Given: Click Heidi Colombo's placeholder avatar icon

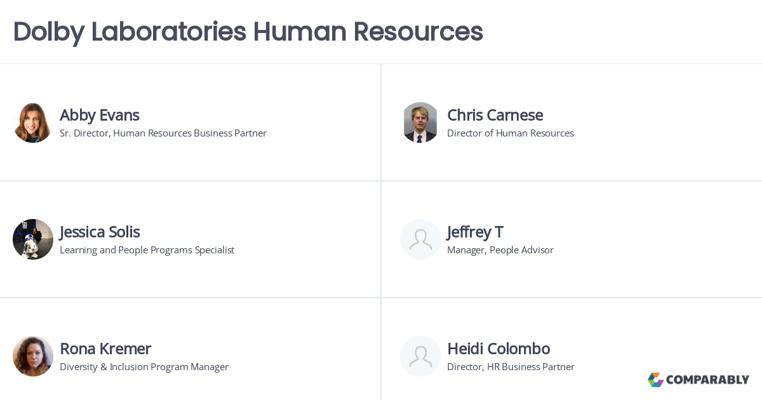Looking at the screenshot, I should pos(420,356).
